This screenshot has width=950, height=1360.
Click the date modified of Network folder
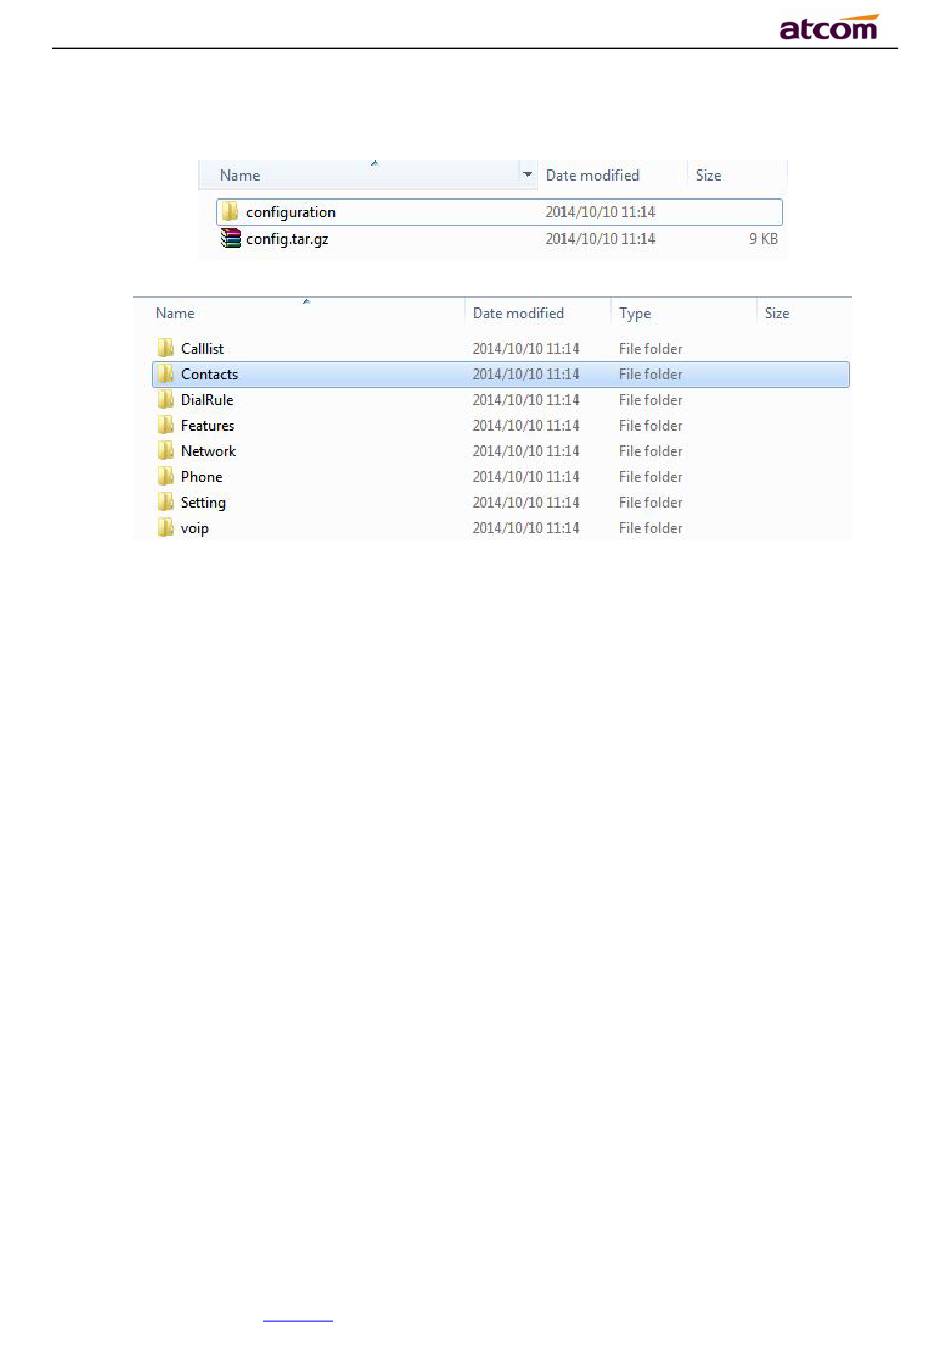pyautogui.click(x=526, y=451)
